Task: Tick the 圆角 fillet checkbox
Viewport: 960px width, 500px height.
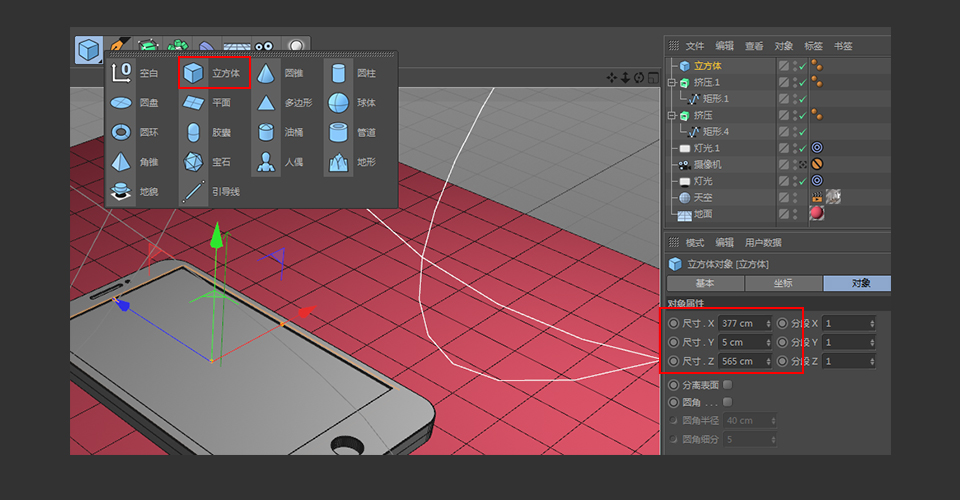Action: 727,402
